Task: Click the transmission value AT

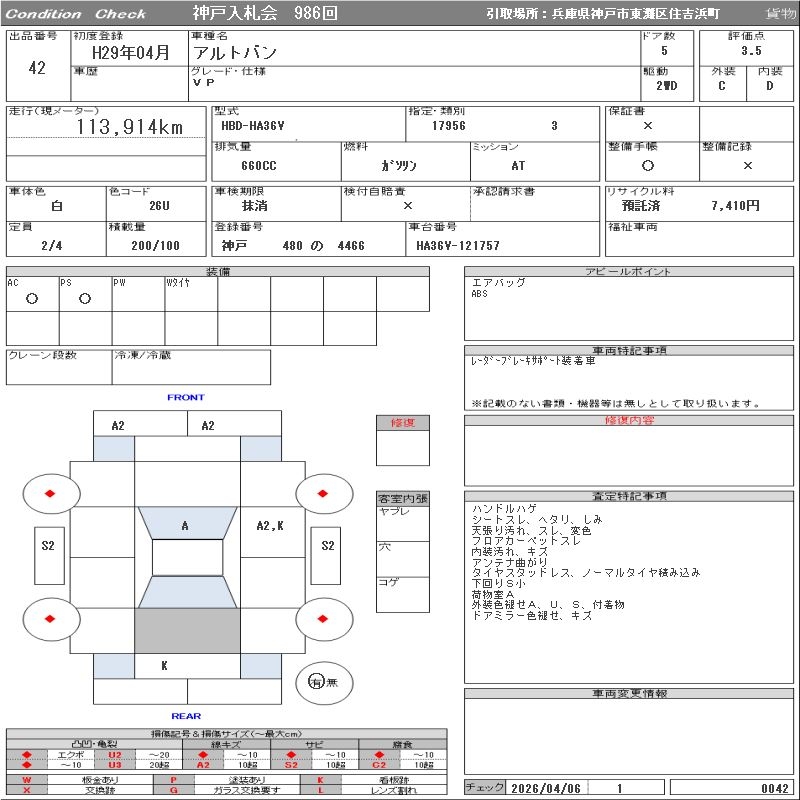Action: [518, 166]
